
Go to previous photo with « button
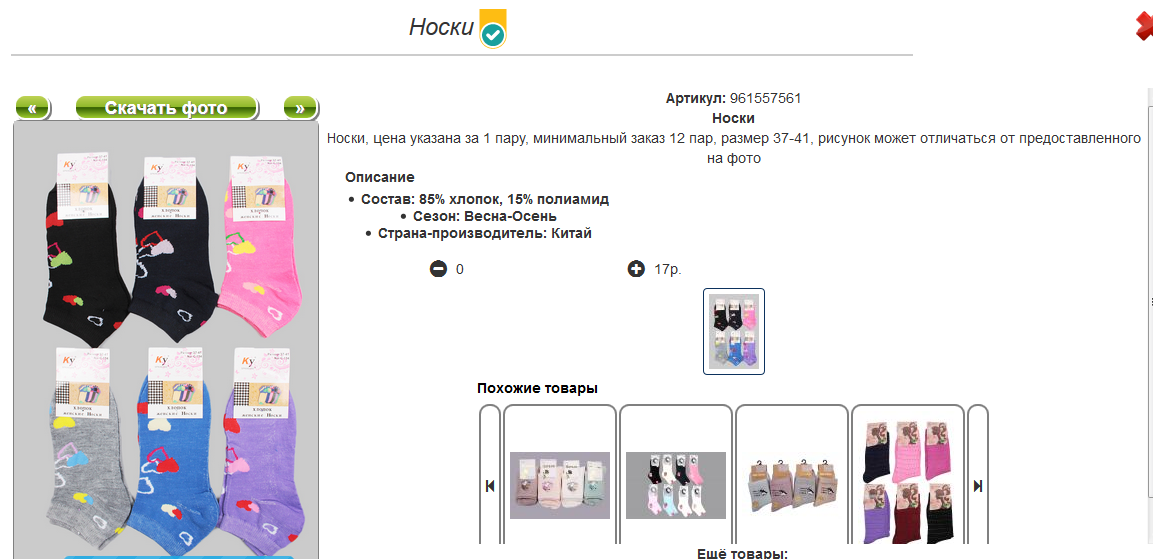tap(32, 108)
